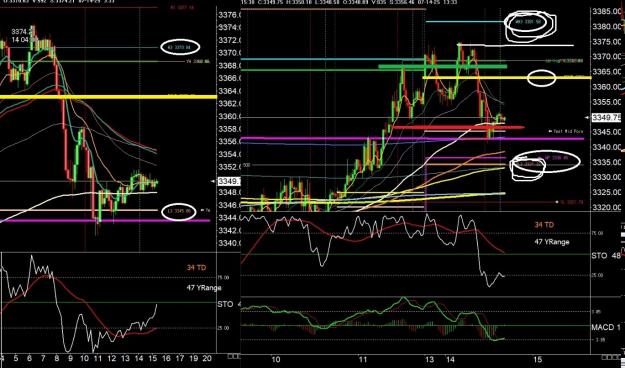
Task: Click 3342 on the left chart price axis
Action: coord(230,230)
